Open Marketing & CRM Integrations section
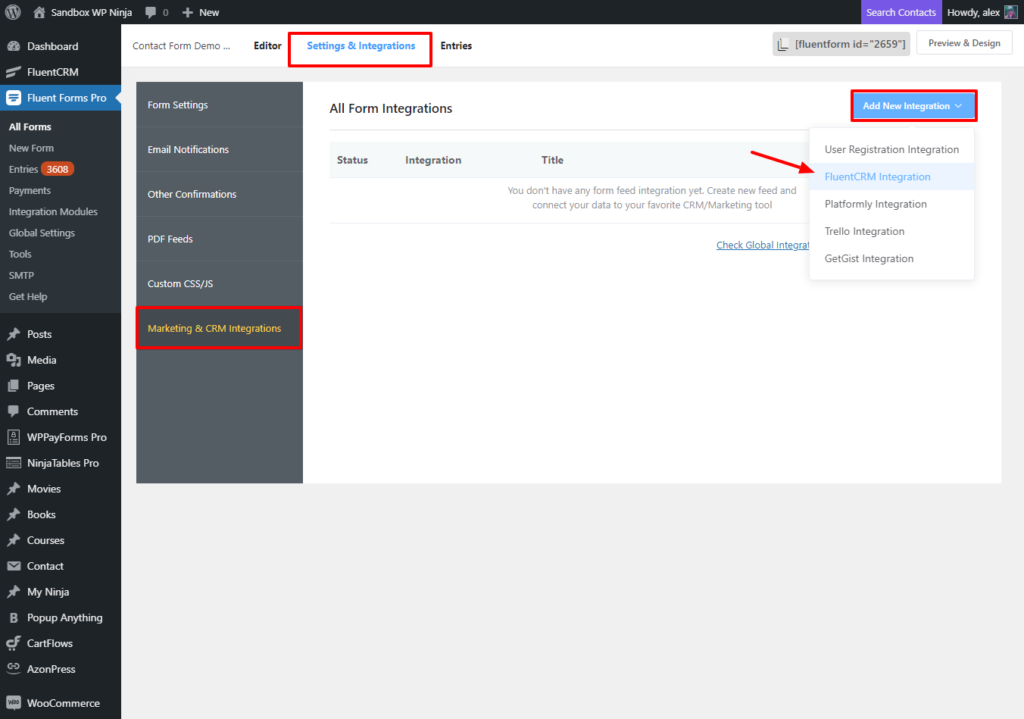The image size is (1024, 719). (x=219, y=328)
